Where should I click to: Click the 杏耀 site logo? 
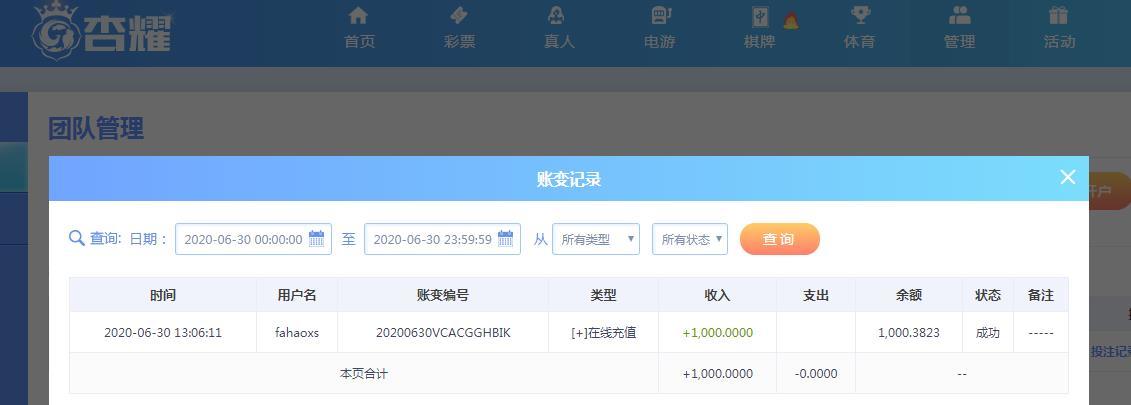[x=102, y=30]
